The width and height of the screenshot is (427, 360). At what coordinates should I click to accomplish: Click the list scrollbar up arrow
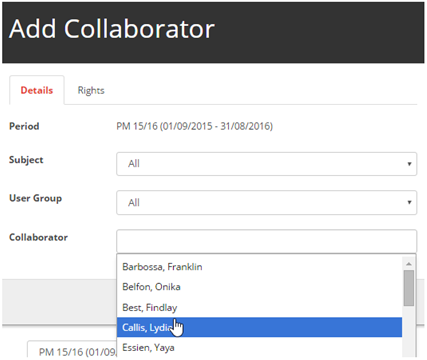point(409,264)
